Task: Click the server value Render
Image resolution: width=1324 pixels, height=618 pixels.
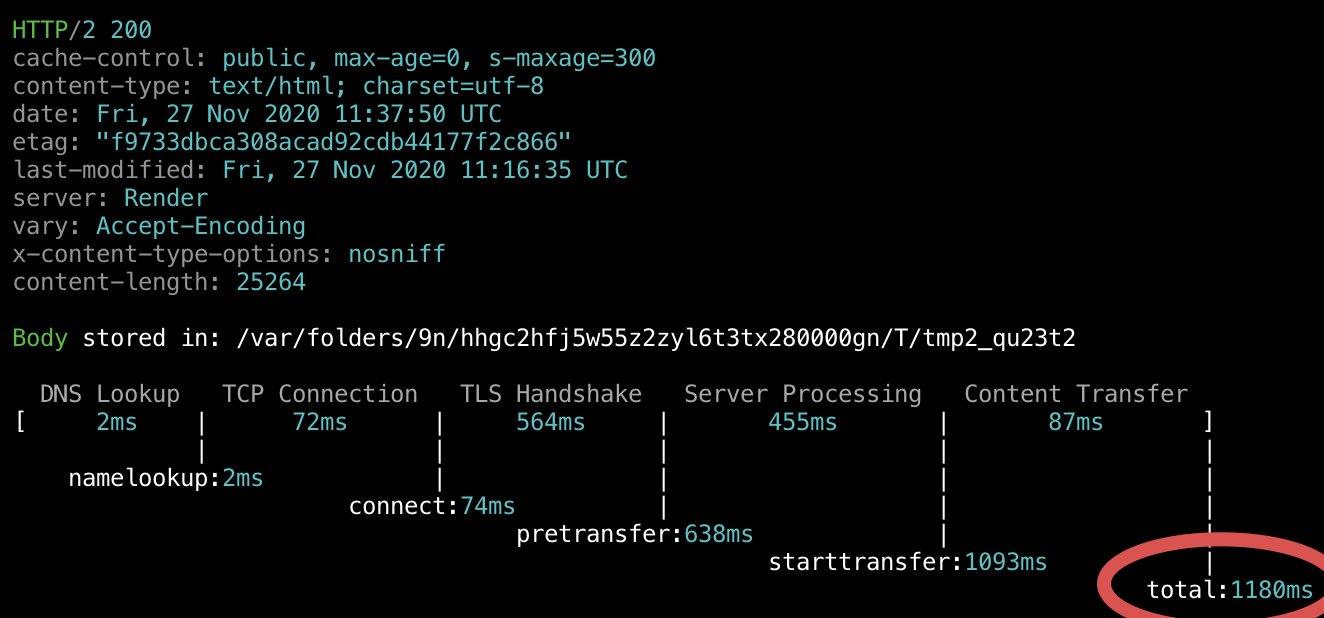Action: pos(166,198)
